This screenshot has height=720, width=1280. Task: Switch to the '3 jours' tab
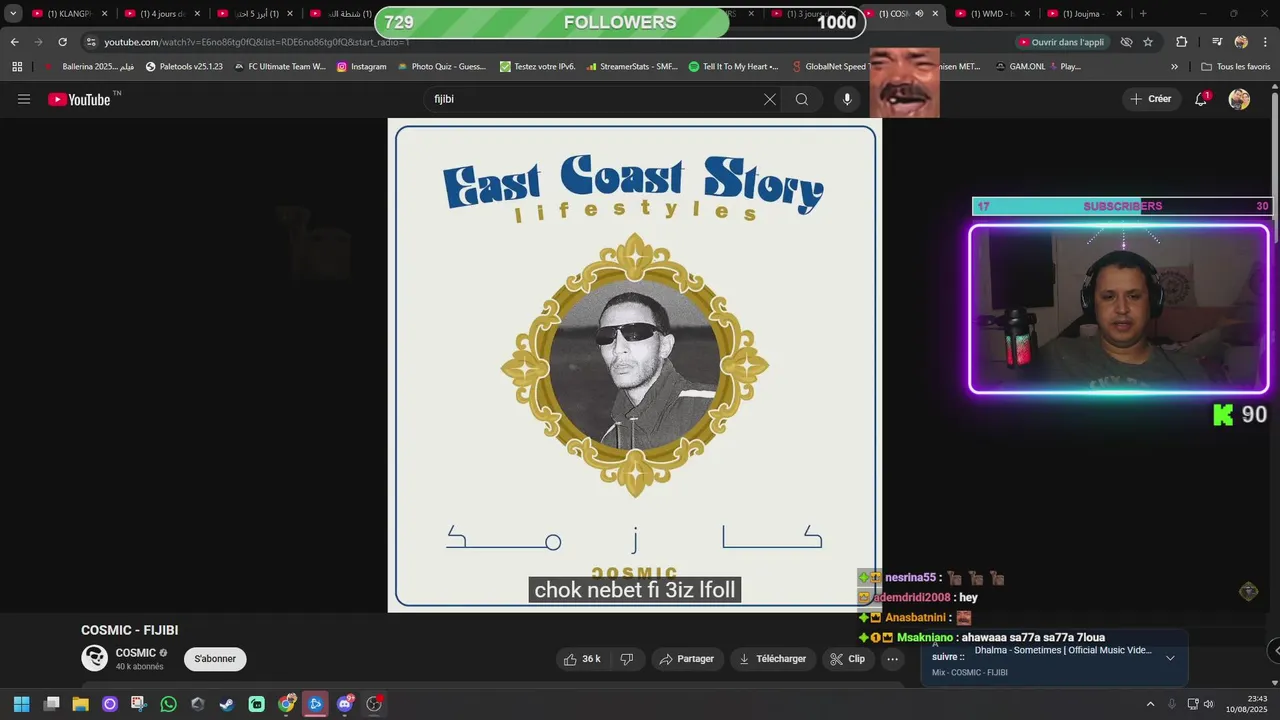click(810, 14)
